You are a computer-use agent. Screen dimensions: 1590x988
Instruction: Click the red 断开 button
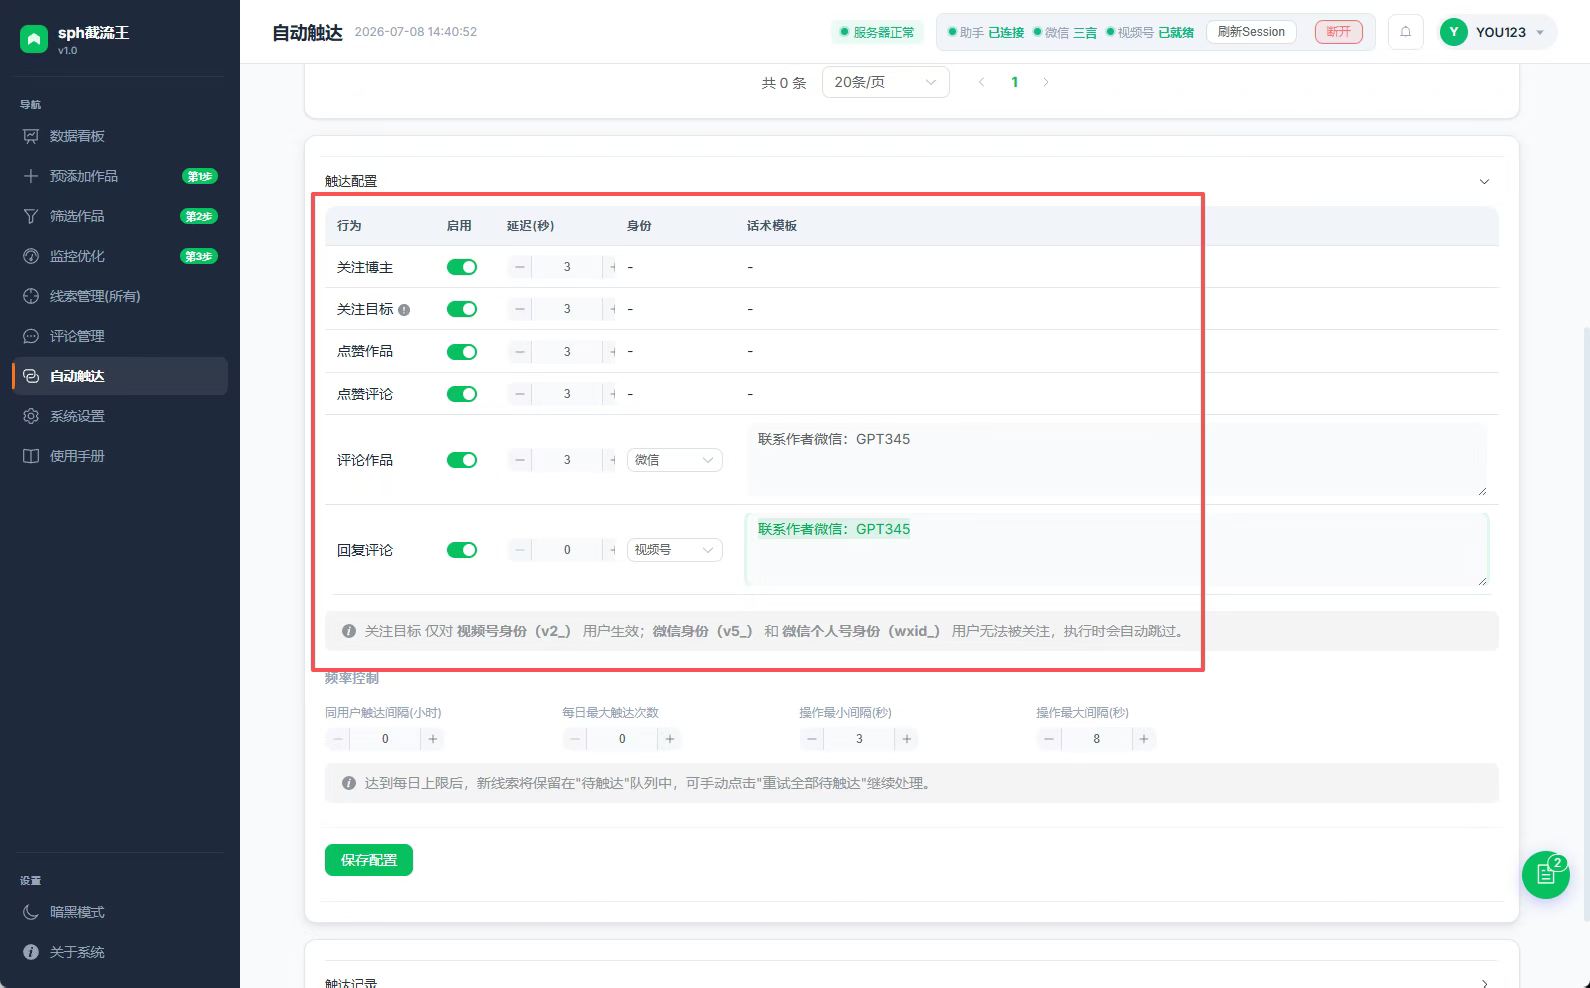pos(1338,32)
